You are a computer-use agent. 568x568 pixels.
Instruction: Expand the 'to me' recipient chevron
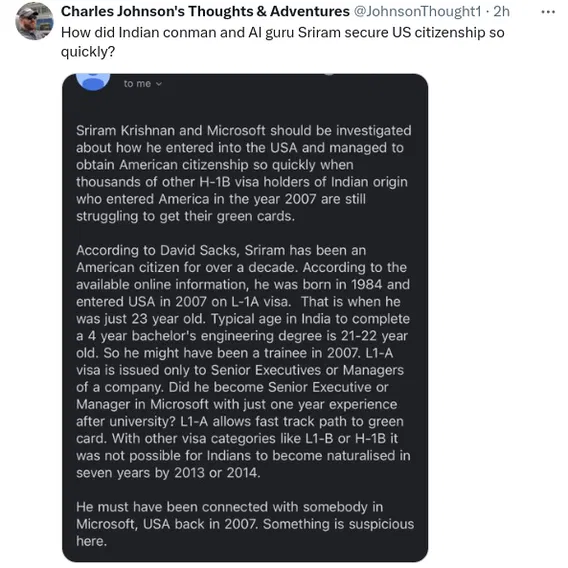click(159, 84)
